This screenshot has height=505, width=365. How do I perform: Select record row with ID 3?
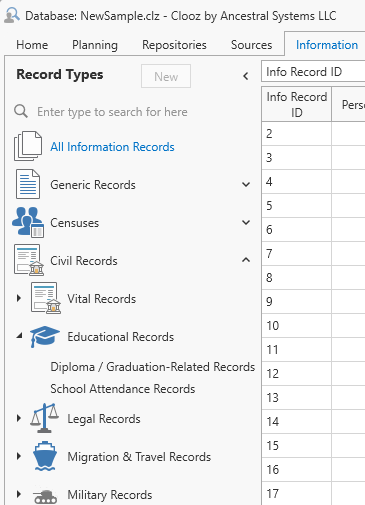(x=313, y=157)
